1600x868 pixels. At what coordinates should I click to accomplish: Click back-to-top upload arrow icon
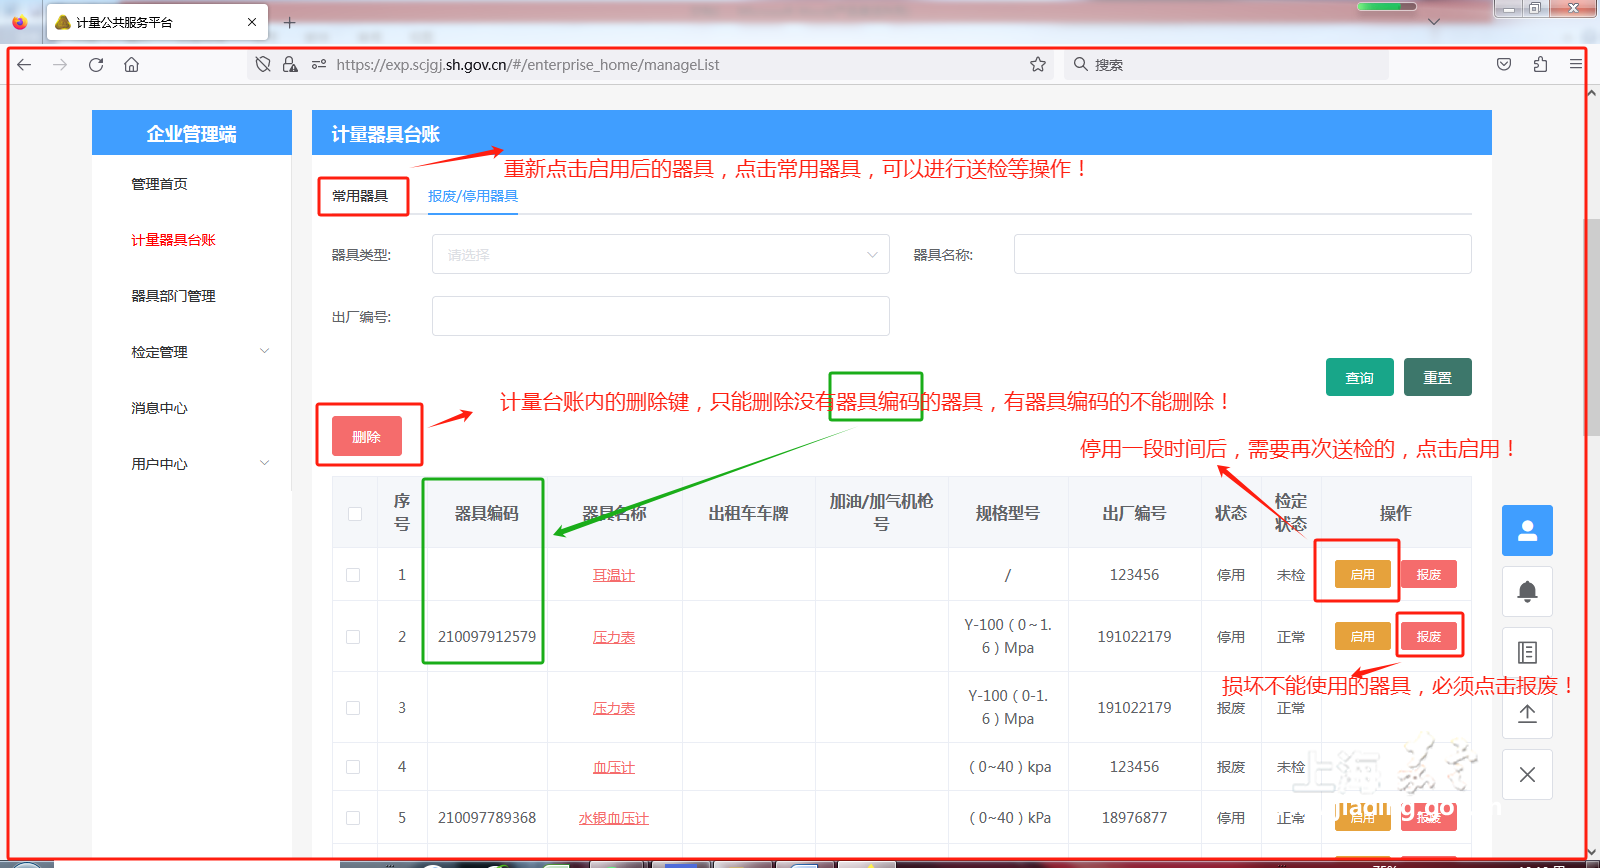pos(1527,713)
